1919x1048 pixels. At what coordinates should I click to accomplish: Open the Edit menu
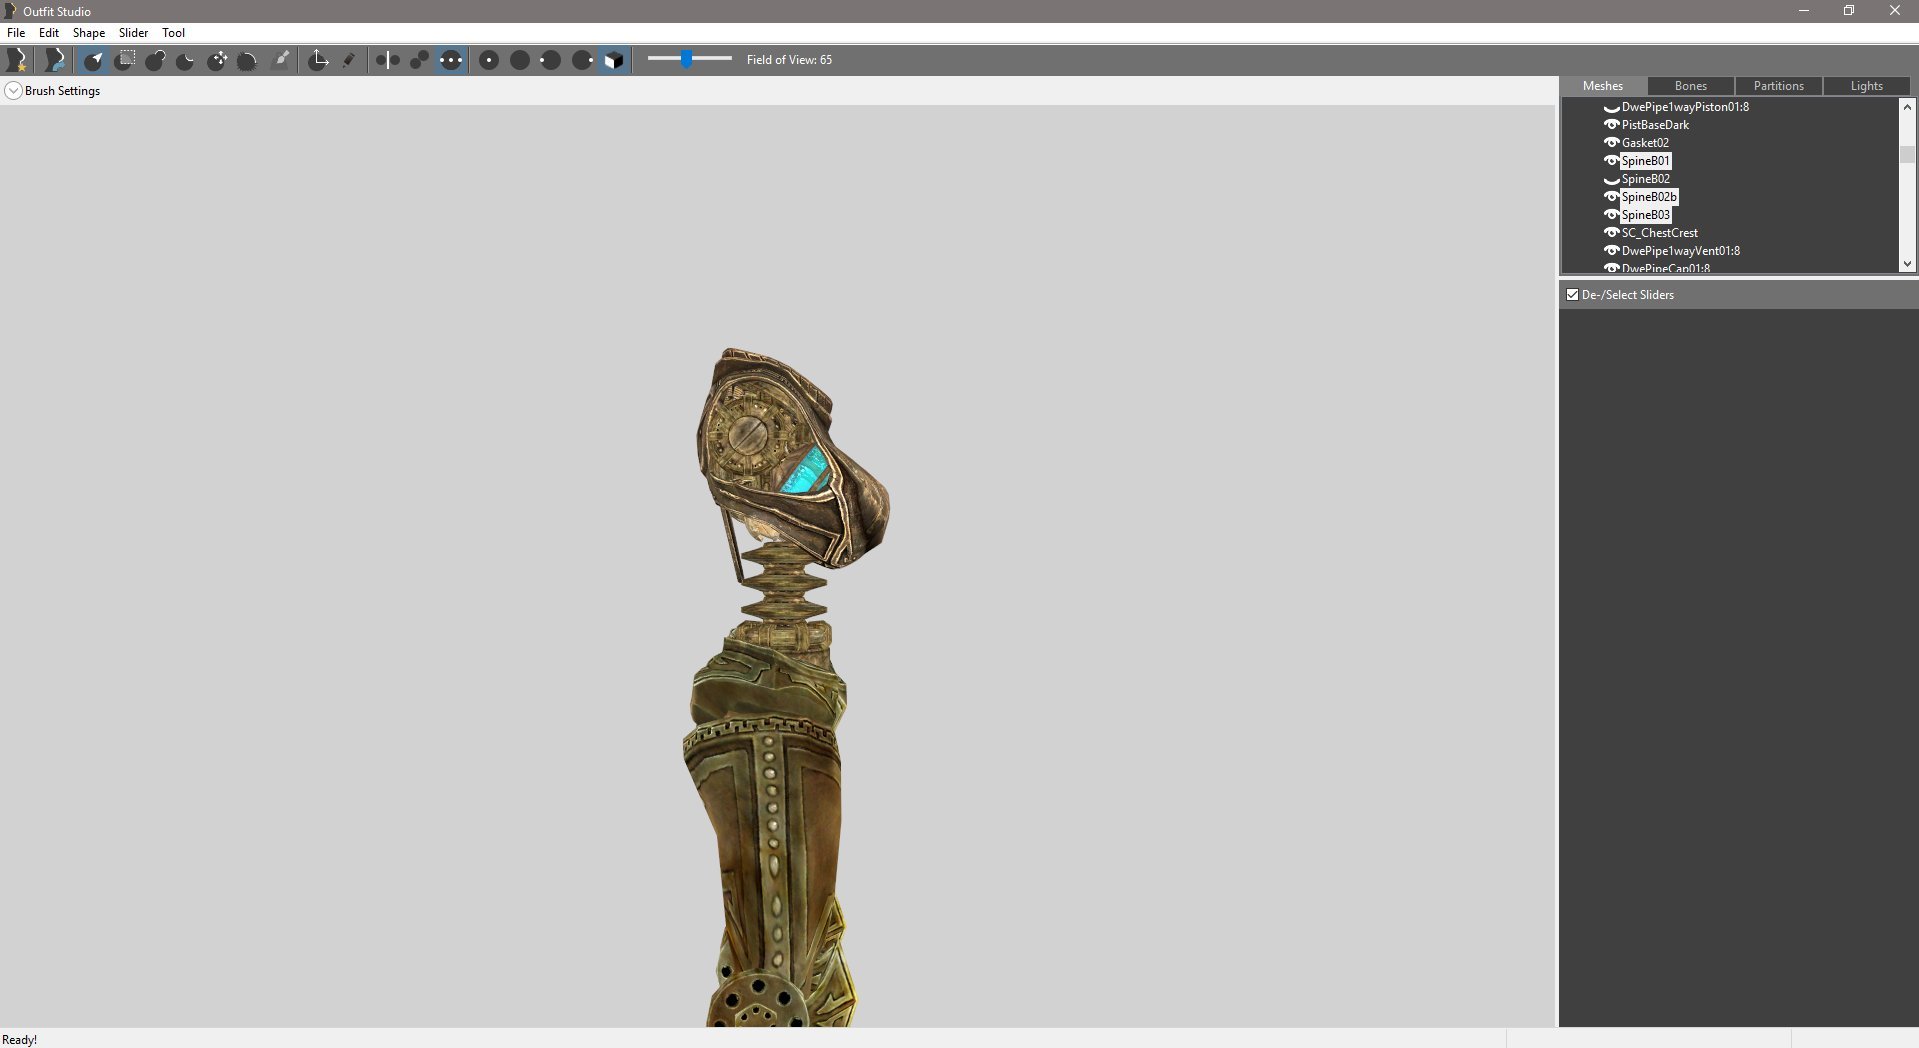(x=49, y=33)
